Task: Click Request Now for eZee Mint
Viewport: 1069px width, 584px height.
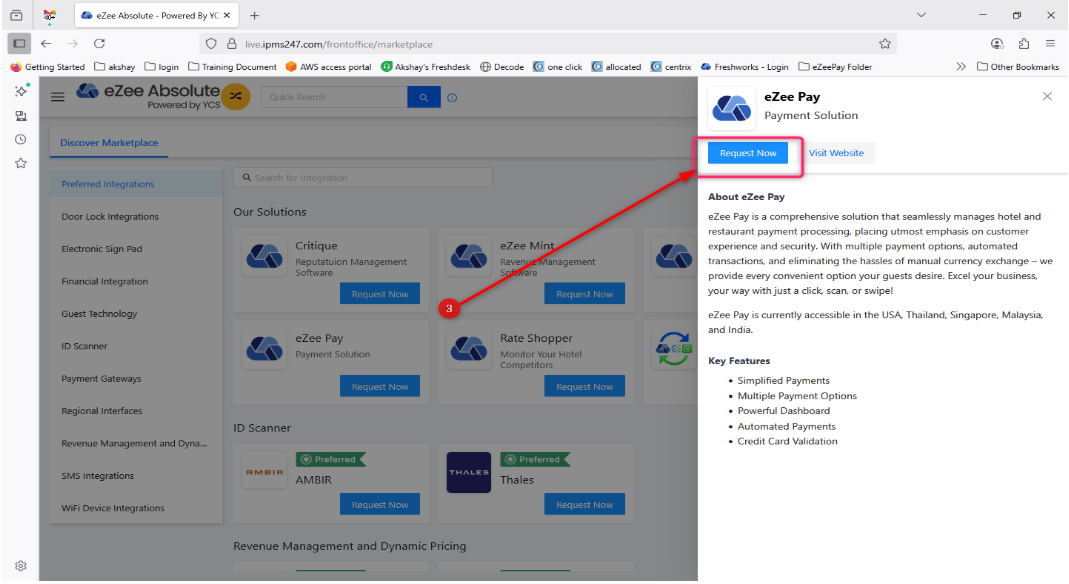Action: point(584,294)
